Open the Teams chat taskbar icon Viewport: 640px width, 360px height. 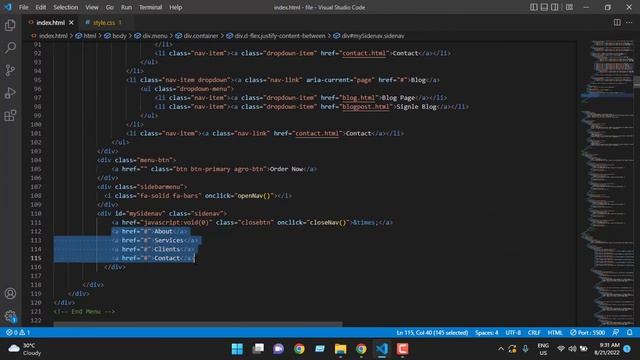coord(278,349)
